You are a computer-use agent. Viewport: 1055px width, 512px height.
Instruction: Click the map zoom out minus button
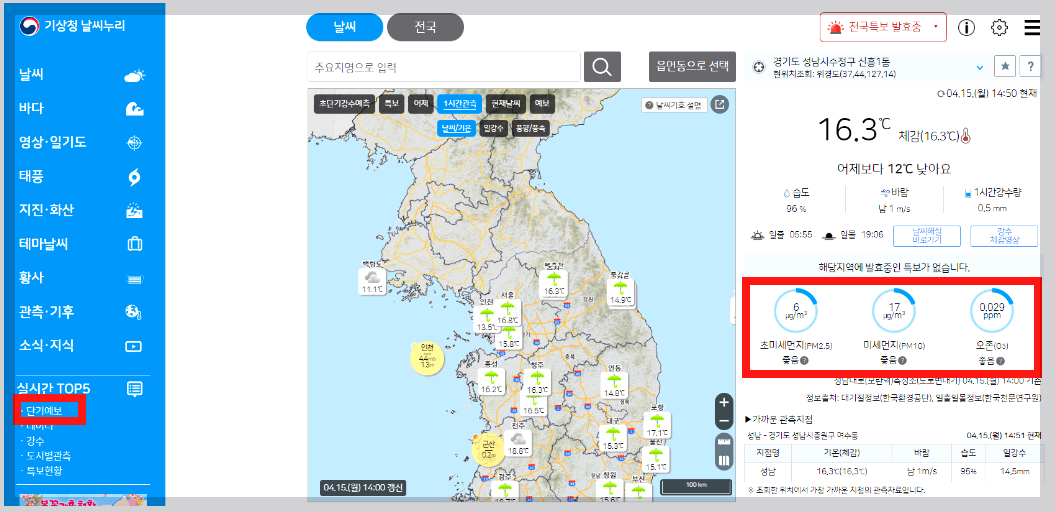[724, 421]
